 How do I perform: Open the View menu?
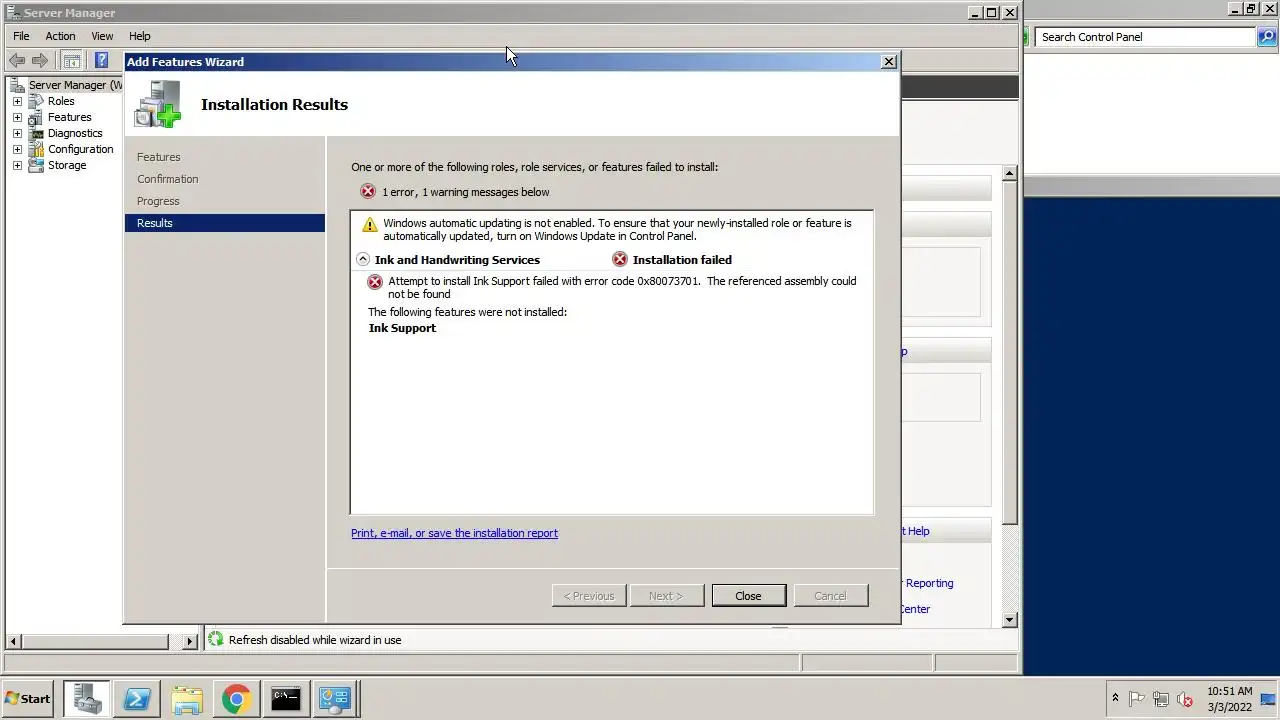pos(102,36)
